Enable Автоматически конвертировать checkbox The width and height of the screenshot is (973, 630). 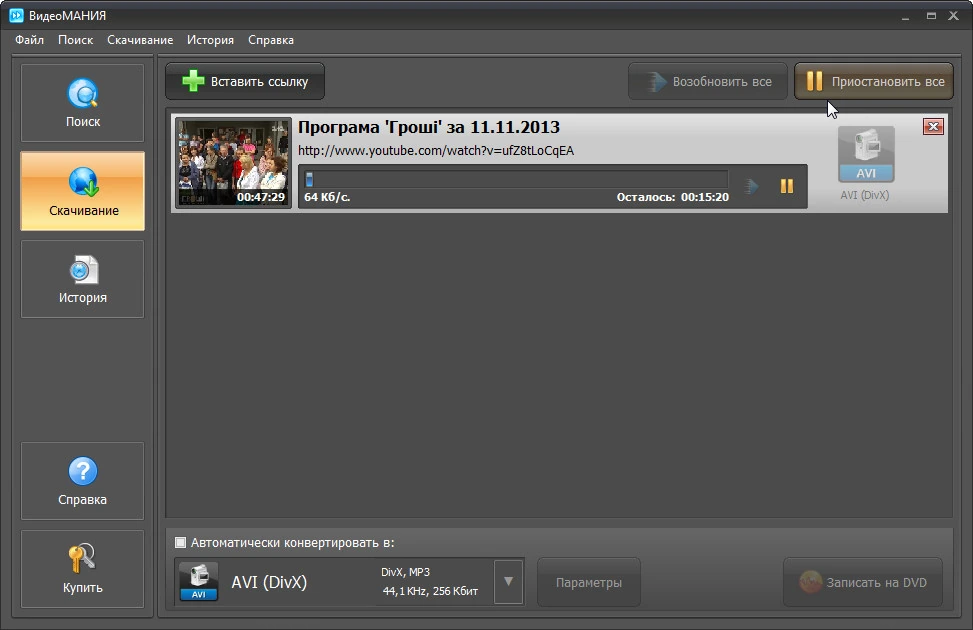tap(181, 542)
